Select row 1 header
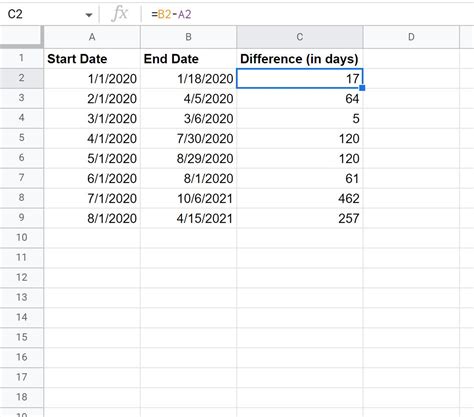The width and height of the screenshot is (474, 417). click(x=21, y=58)
